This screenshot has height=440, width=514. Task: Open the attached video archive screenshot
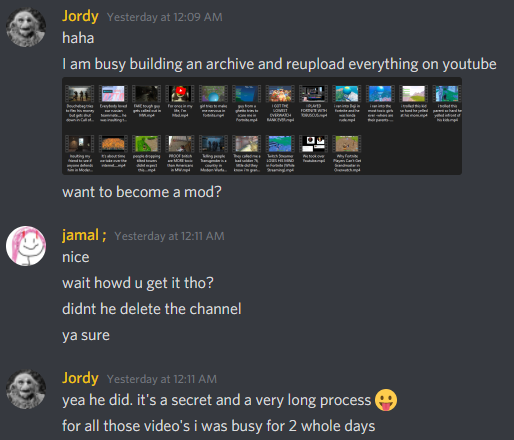262,126
